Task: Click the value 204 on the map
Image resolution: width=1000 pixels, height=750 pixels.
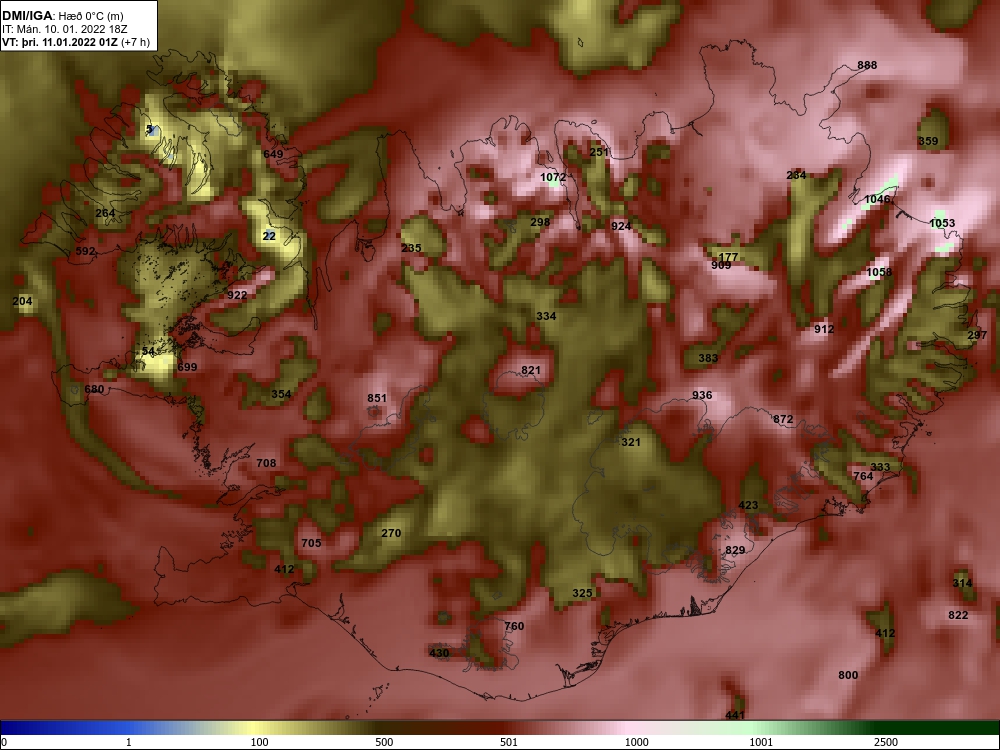Action: (22, 301)
